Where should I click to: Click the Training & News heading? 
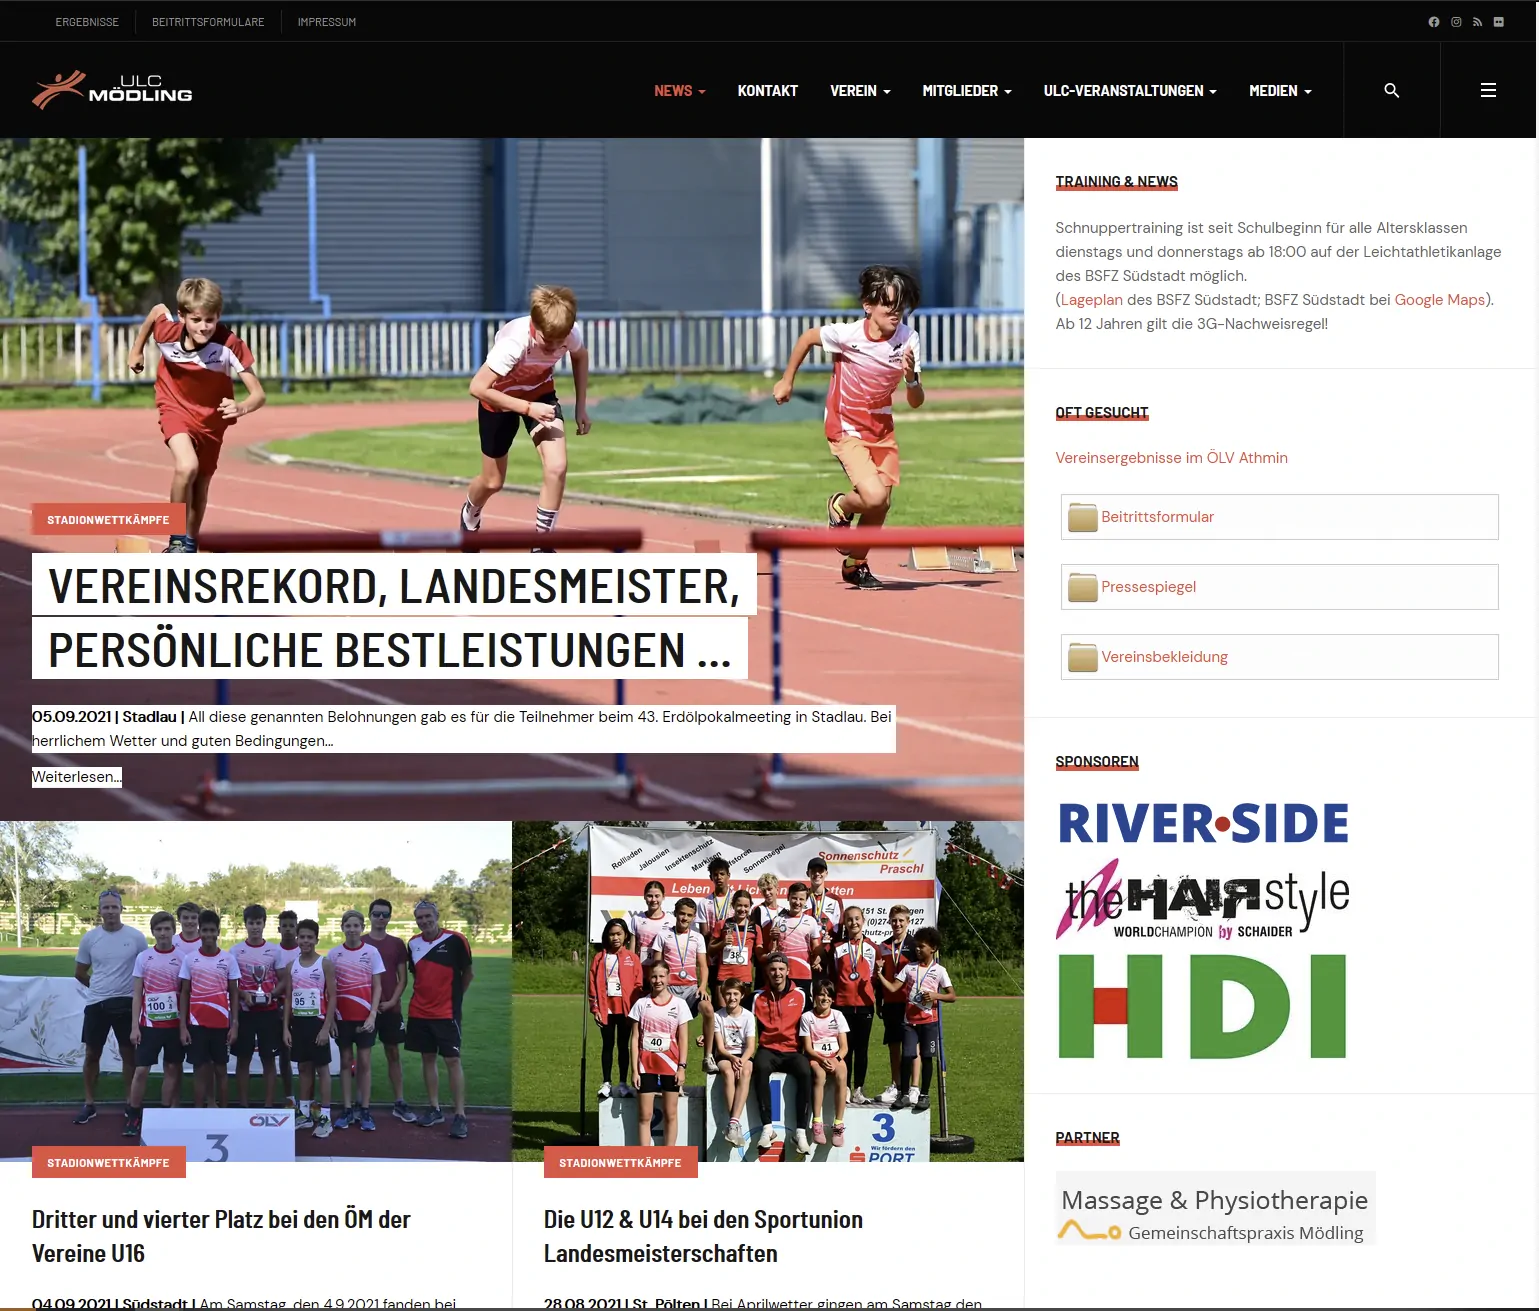[1117, 182]
